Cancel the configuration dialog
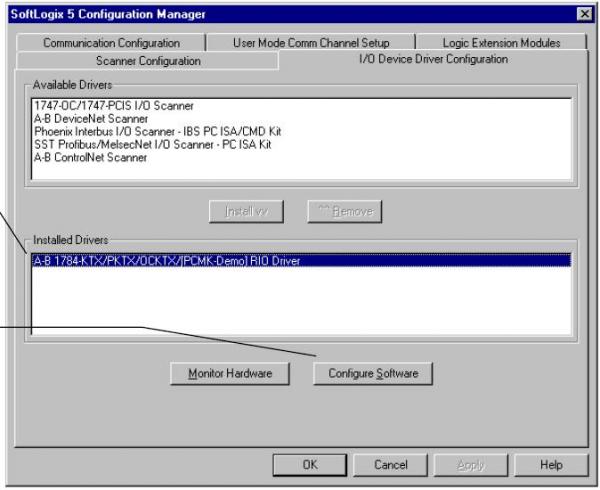This screenshot has height=490, width=600. [x=390, y=465]
